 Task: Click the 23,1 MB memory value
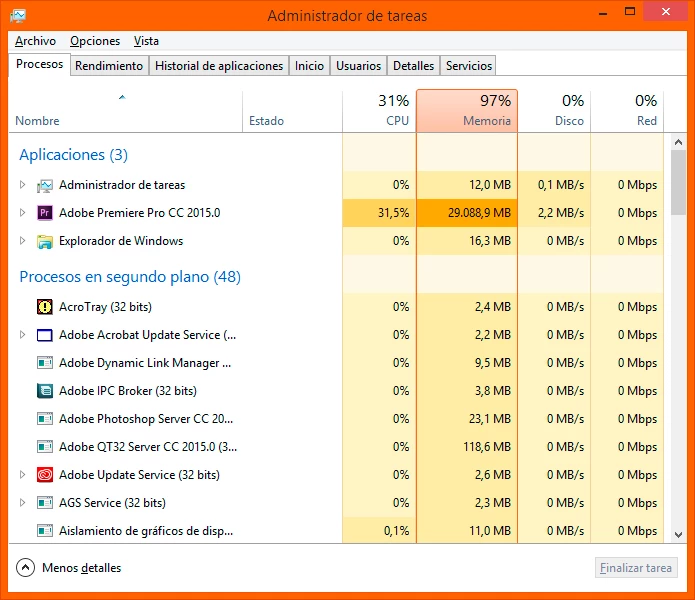490,419
